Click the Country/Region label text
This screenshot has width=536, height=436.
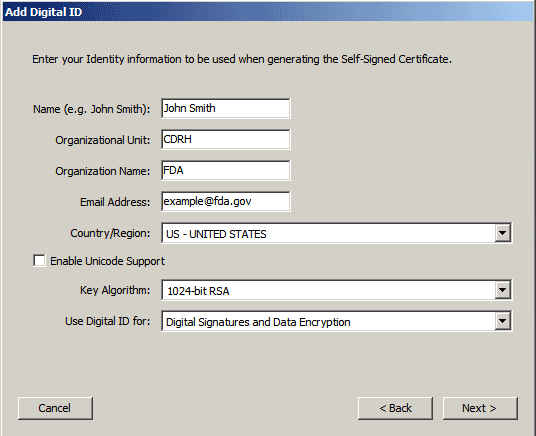click(x=110, y=233)
